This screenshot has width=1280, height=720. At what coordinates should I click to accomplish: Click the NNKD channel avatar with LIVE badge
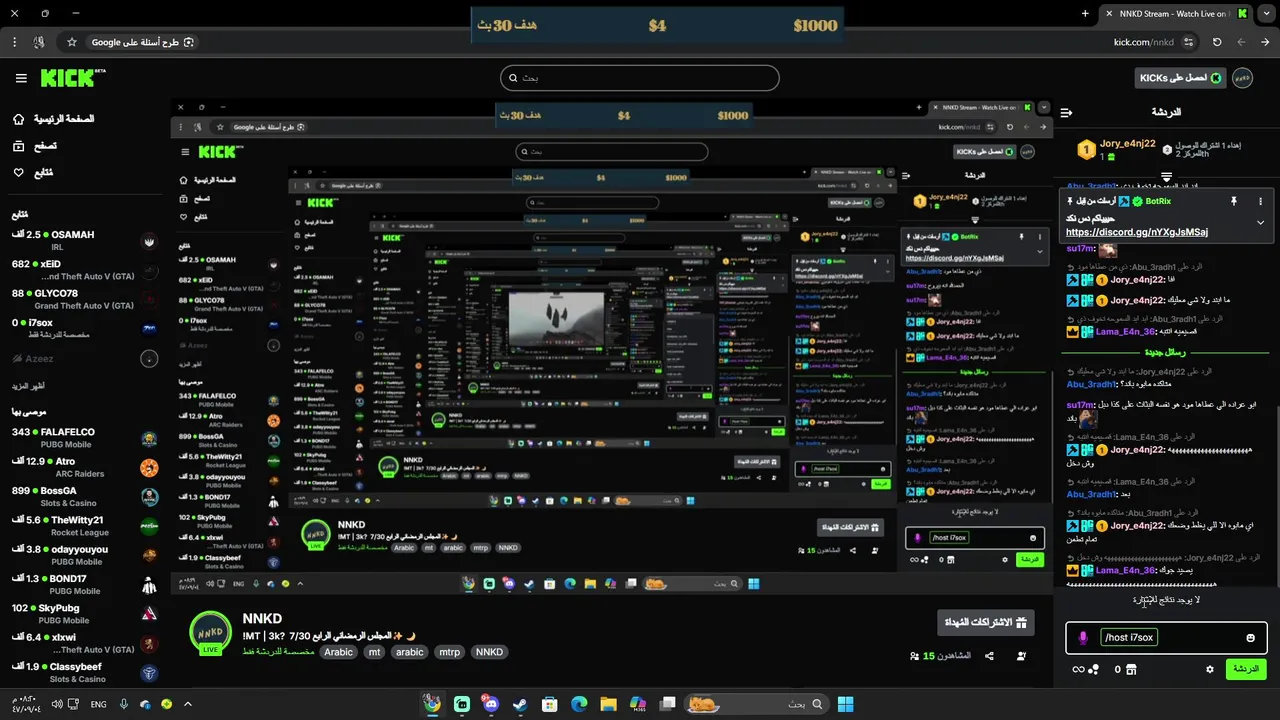210,634
